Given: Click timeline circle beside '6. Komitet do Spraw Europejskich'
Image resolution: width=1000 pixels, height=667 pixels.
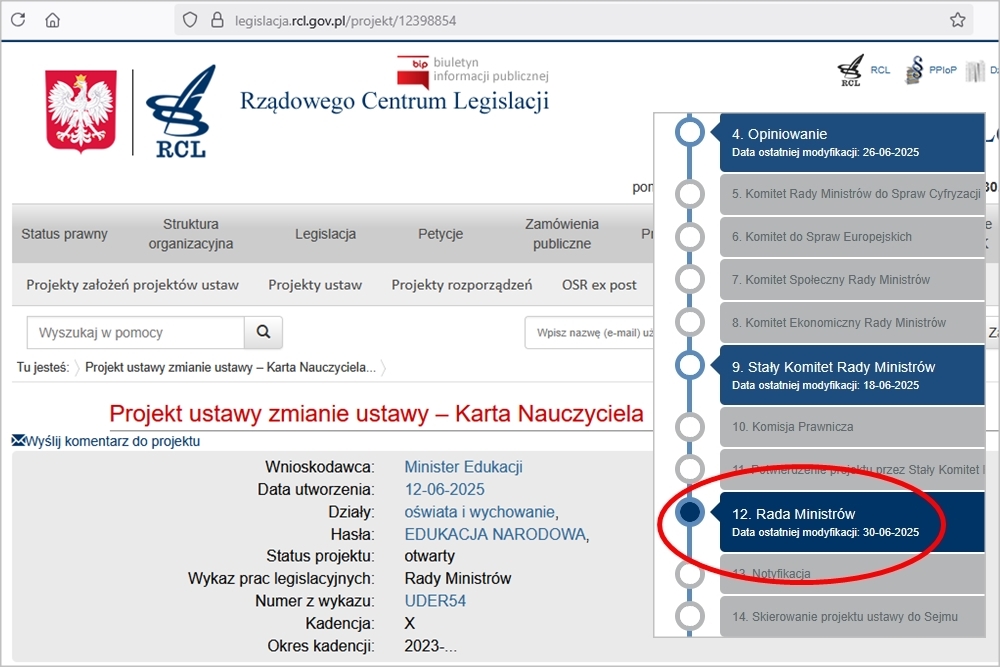Looking at the screenshot, I should tap(689, 237).
